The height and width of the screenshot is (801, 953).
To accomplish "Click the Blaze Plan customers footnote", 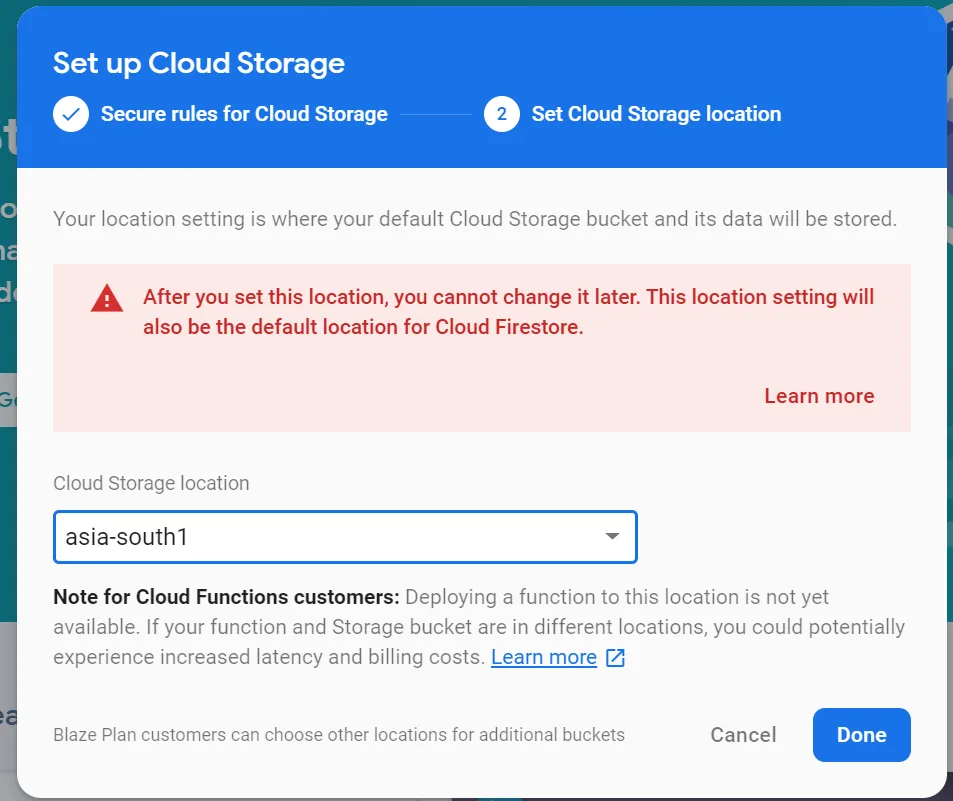I will tap(339, 735).
